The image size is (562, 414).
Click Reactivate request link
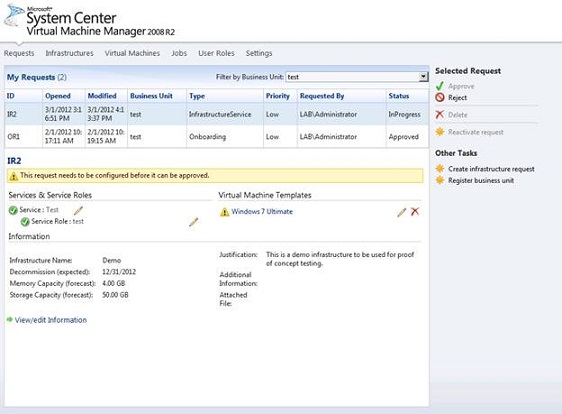(x=476, y=132)
